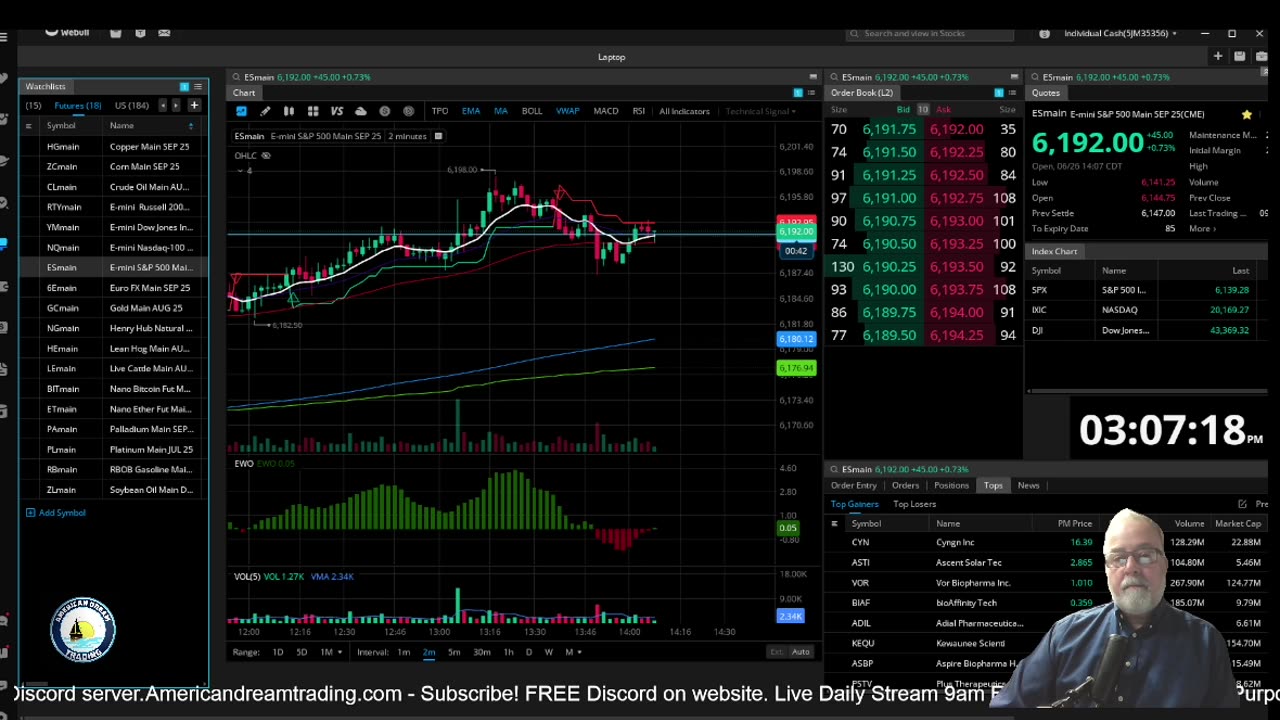Select the candlestick chart type icon
The image size is (1280, 720).
pos(289,111)
